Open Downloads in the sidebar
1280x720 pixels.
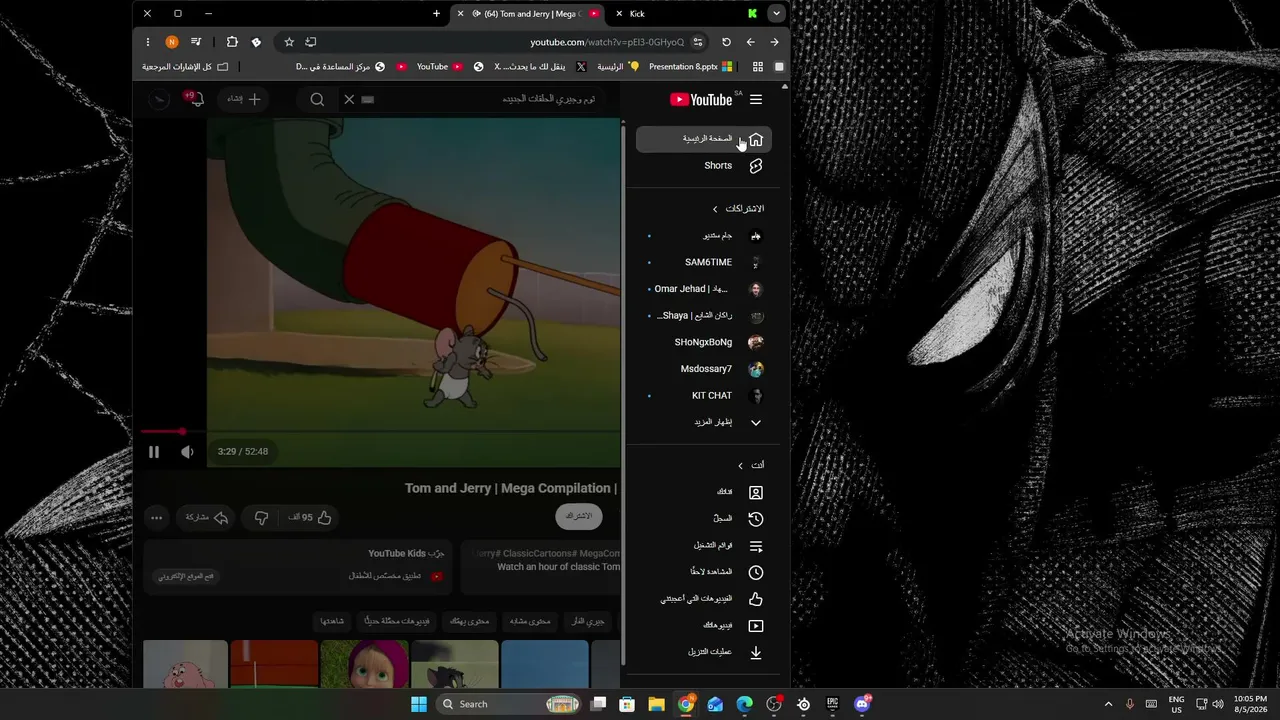704,652
